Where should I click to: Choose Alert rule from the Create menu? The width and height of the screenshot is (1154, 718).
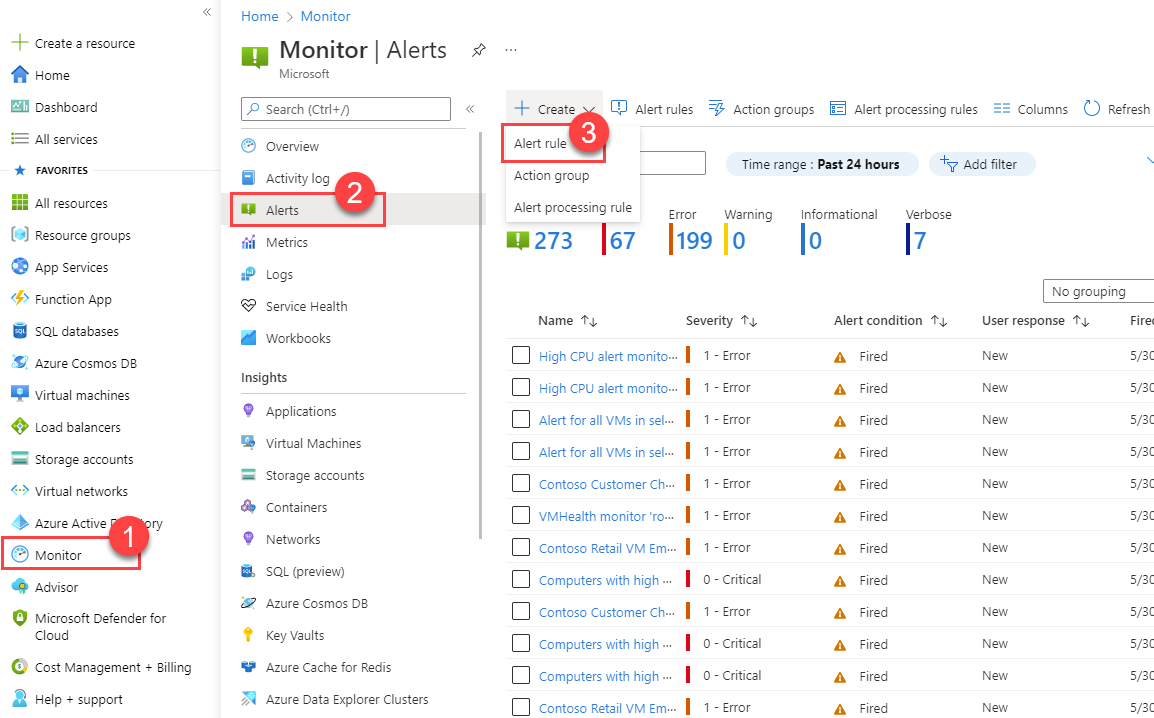click(x=540, y=143)
